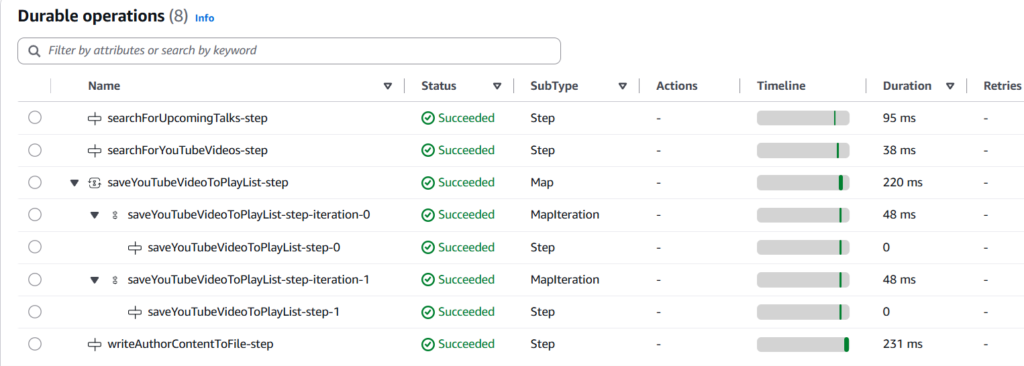Select radio button for saveYouTubeVideoToPlayList-step-1 row
1024x366 pixels.
tap(35, 312)
